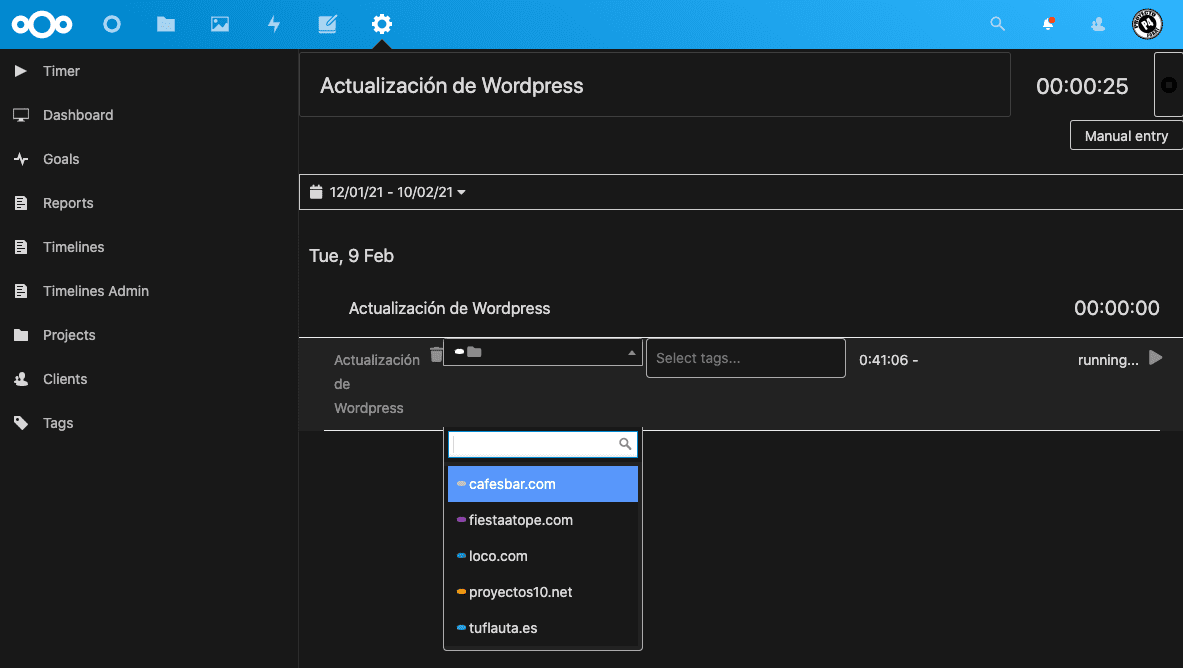Screen dimensions: 1183x668
Task: Open the Notes pencil icon
Action: pos(327,24)
